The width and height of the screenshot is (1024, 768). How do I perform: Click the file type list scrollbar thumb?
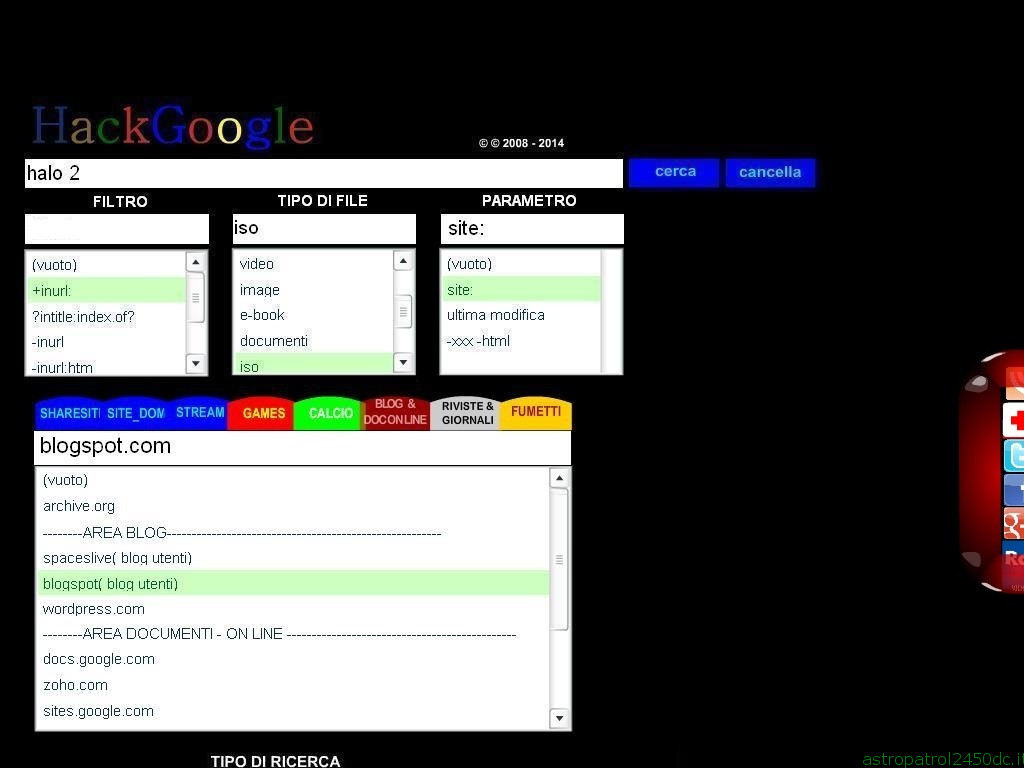[404, 312]
